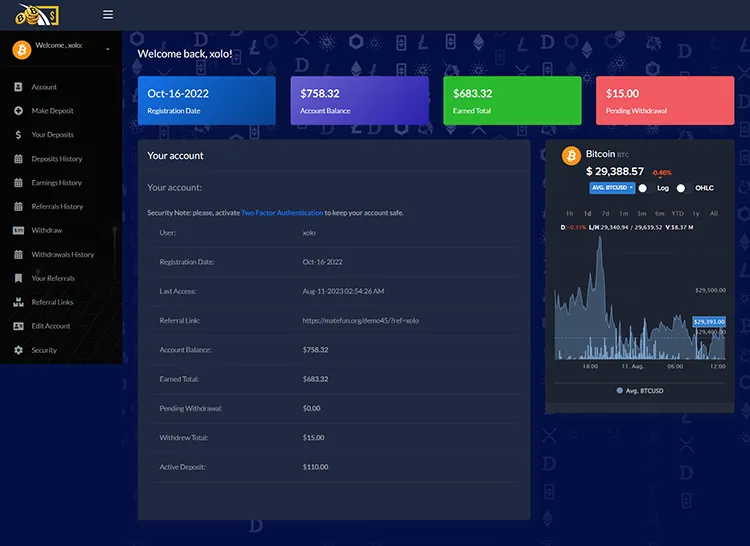Click the Registration Date blue card

point(207,100)
